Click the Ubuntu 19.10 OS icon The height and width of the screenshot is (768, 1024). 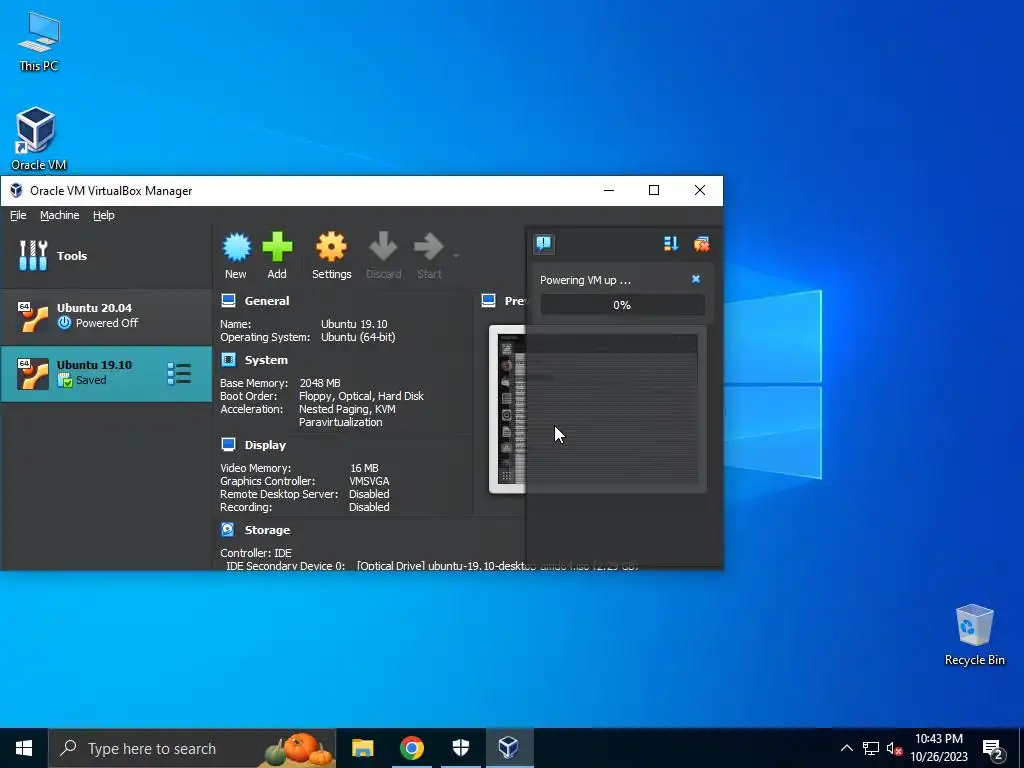[33, 374]
